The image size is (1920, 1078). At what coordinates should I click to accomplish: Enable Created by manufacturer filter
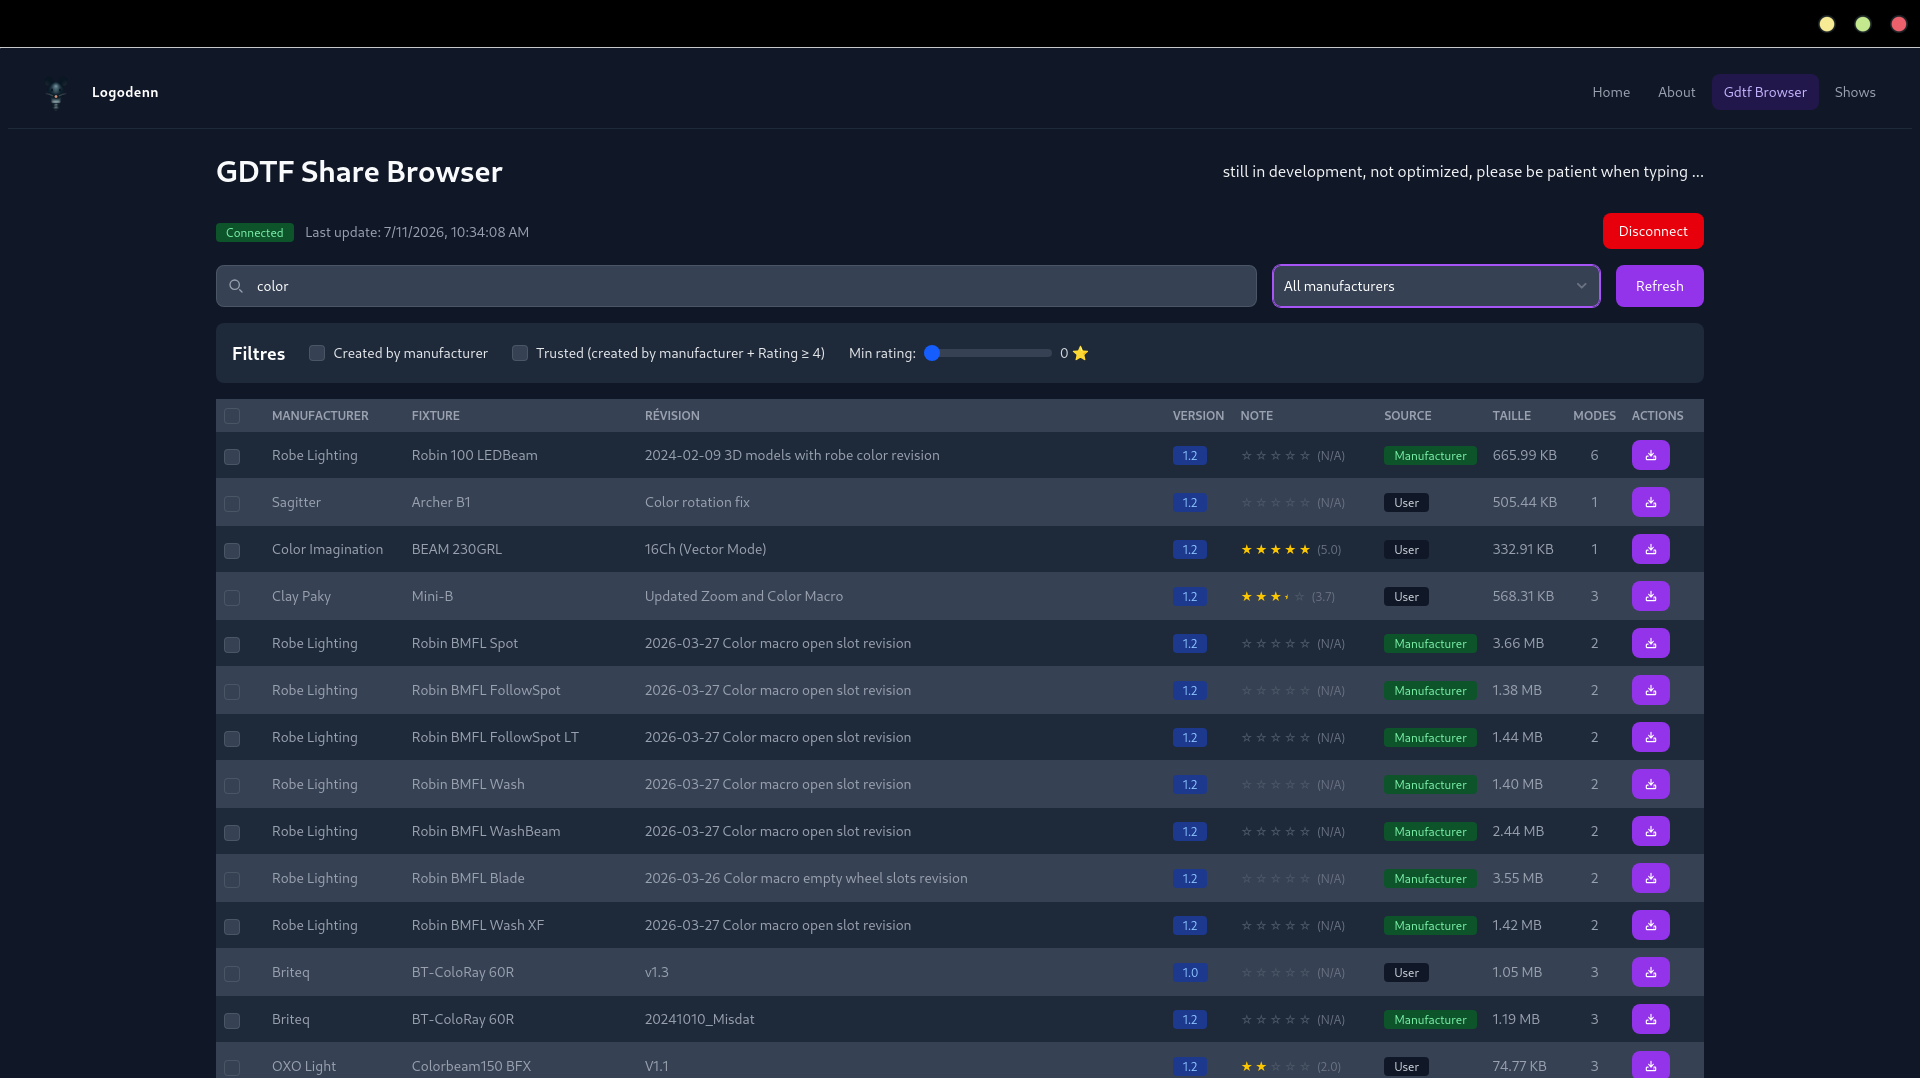point(317,353)
